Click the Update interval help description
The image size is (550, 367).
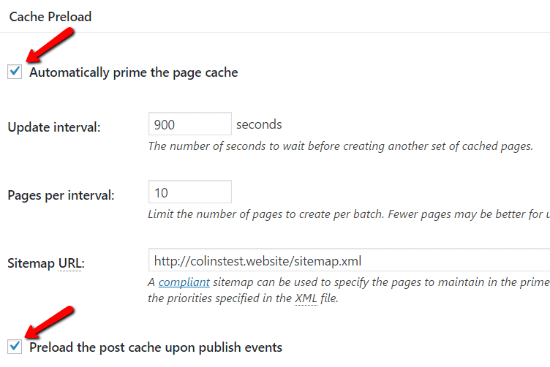click(340, 146)
